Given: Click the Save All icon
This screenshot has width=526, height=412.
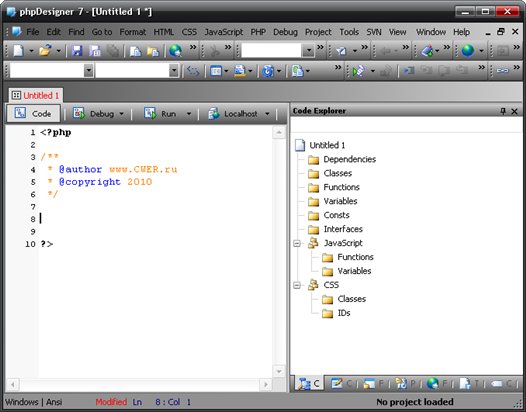Looking at the screenshot, I should tap(95, 51).
